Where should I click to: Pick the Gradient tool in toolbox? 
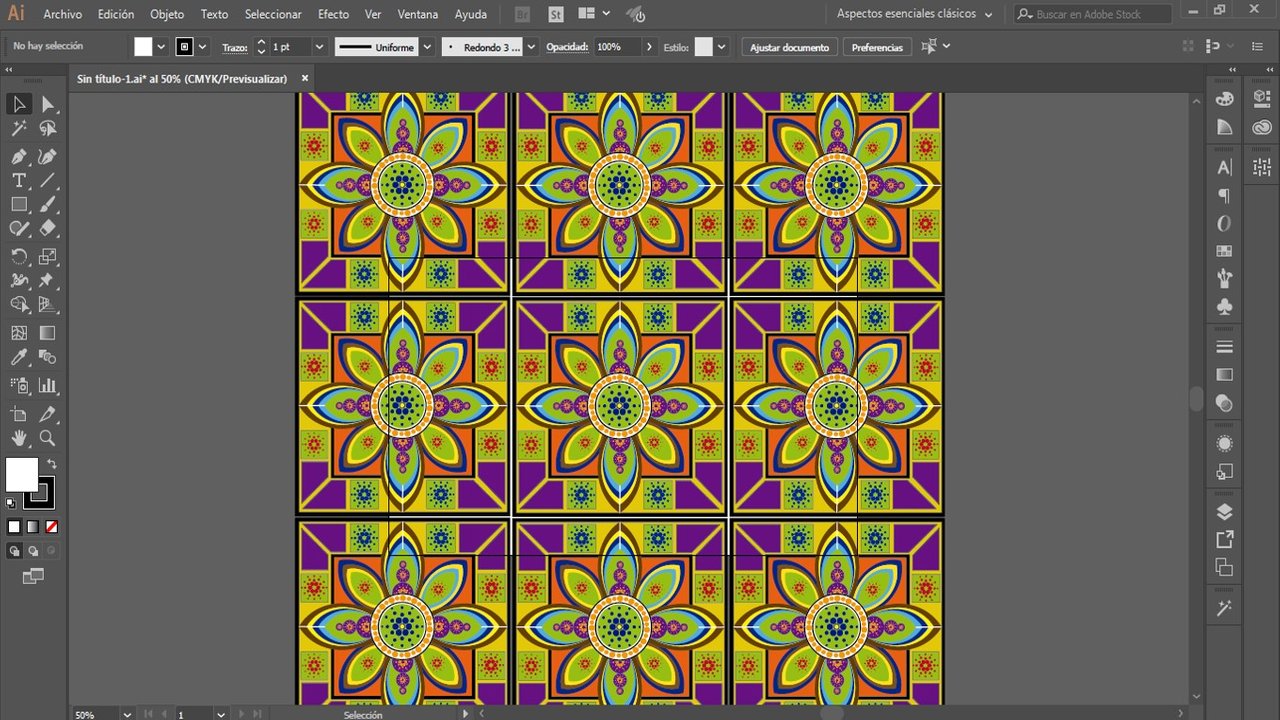tap(47, 333)
